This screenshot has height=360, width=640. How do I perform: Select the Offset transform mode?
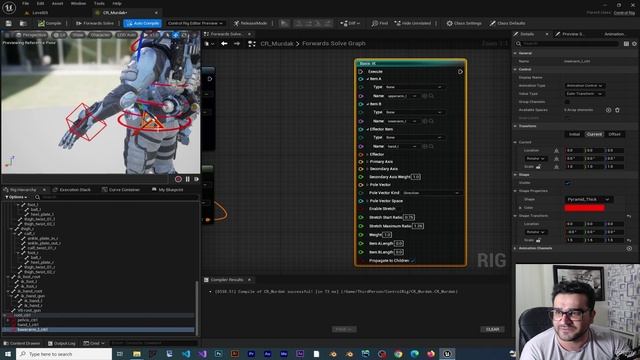[x=614, y=134]
